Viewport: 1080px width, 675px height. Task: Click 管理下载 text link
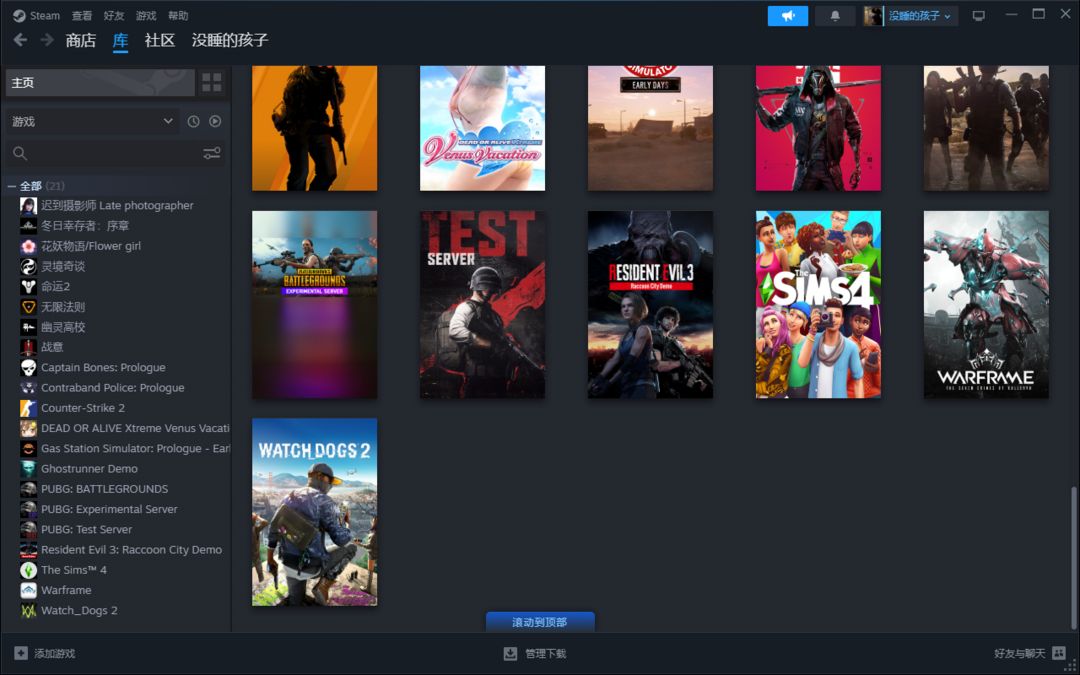[x=546, y=654]
